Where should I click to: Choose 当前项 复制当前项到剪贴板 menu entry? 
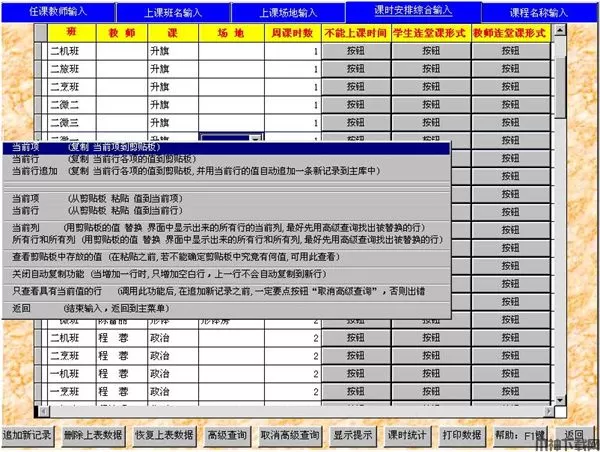click(x=226, y=148)
